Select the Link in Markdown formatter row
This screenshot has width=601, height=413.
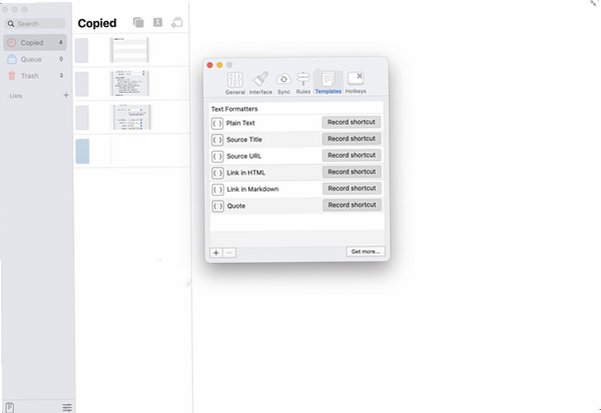pyautogui.click(x=297, y=189)
